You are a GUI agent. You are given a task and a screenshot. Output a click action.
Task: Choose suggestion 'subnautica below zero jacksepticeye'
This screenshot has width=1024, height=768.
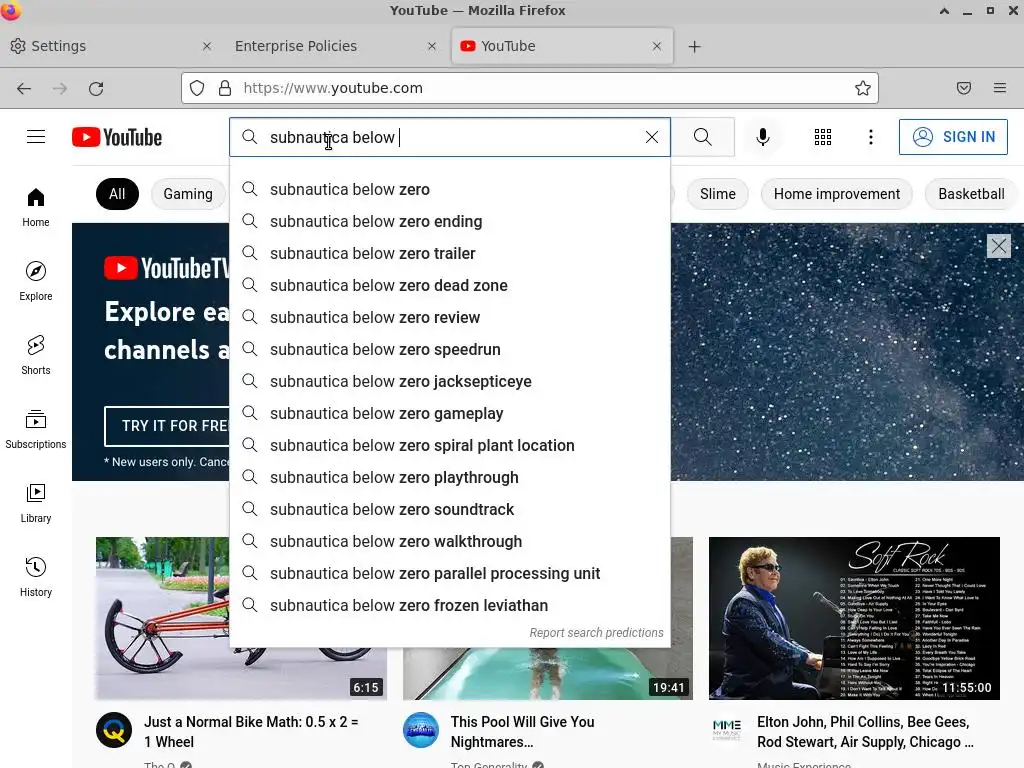[x=450, y=381]
